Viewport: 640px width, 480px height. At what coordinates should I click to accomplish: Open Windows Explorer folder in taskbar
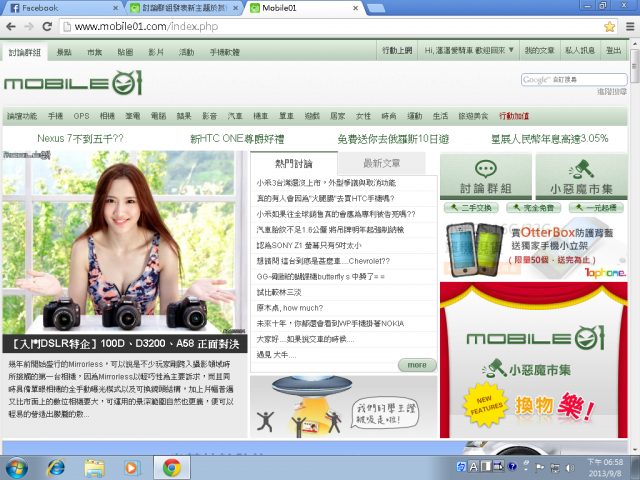[94, 468]
